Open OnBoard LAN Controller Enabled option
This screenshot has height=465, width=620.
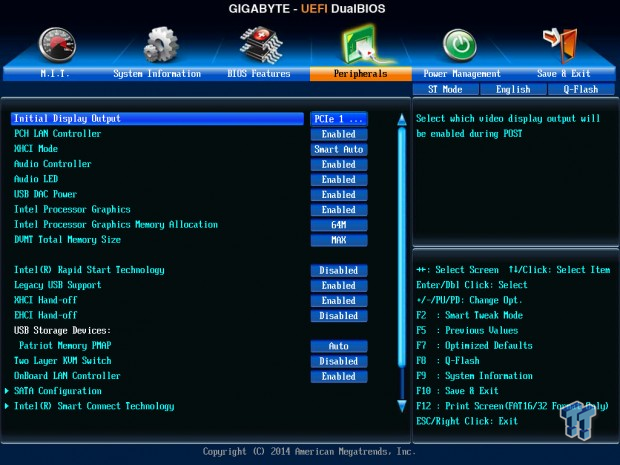pyautogui.click(x=339, y=376)
